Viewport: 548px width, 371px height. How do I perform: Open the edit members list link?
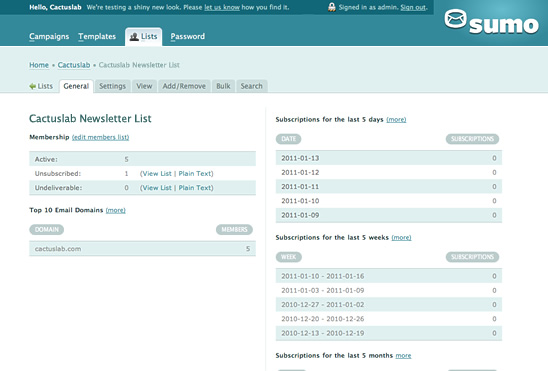tap(100, 137)
